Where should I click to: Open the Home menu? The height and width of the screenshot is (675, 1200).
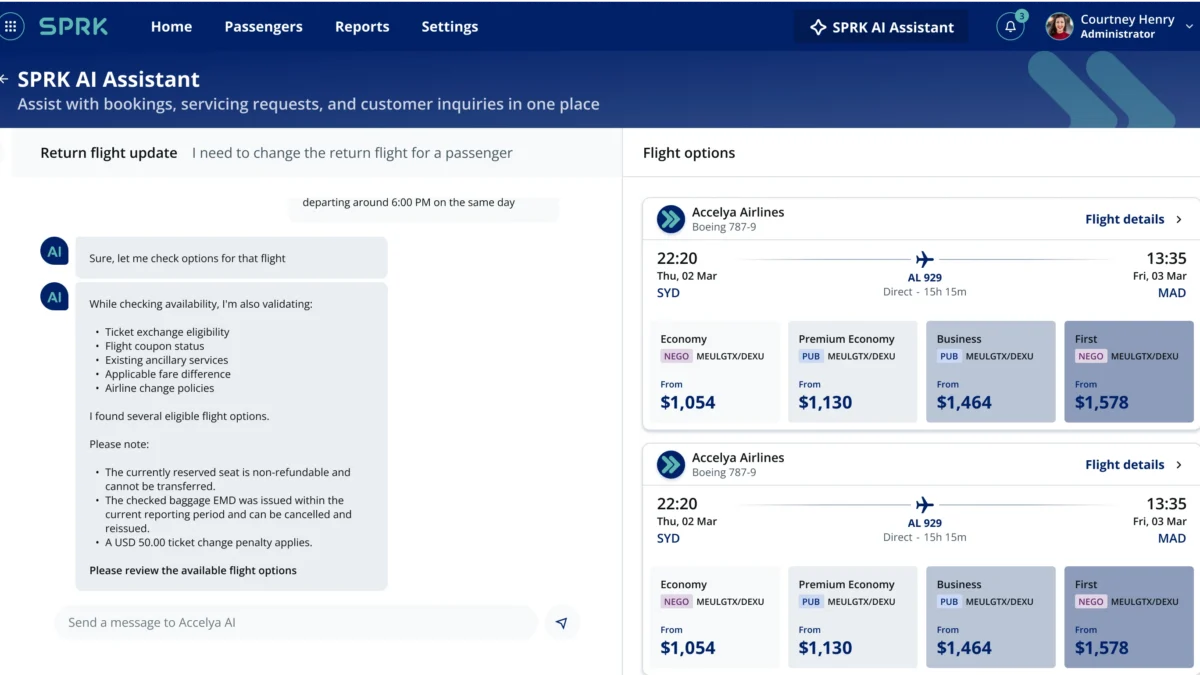point(171,27)
